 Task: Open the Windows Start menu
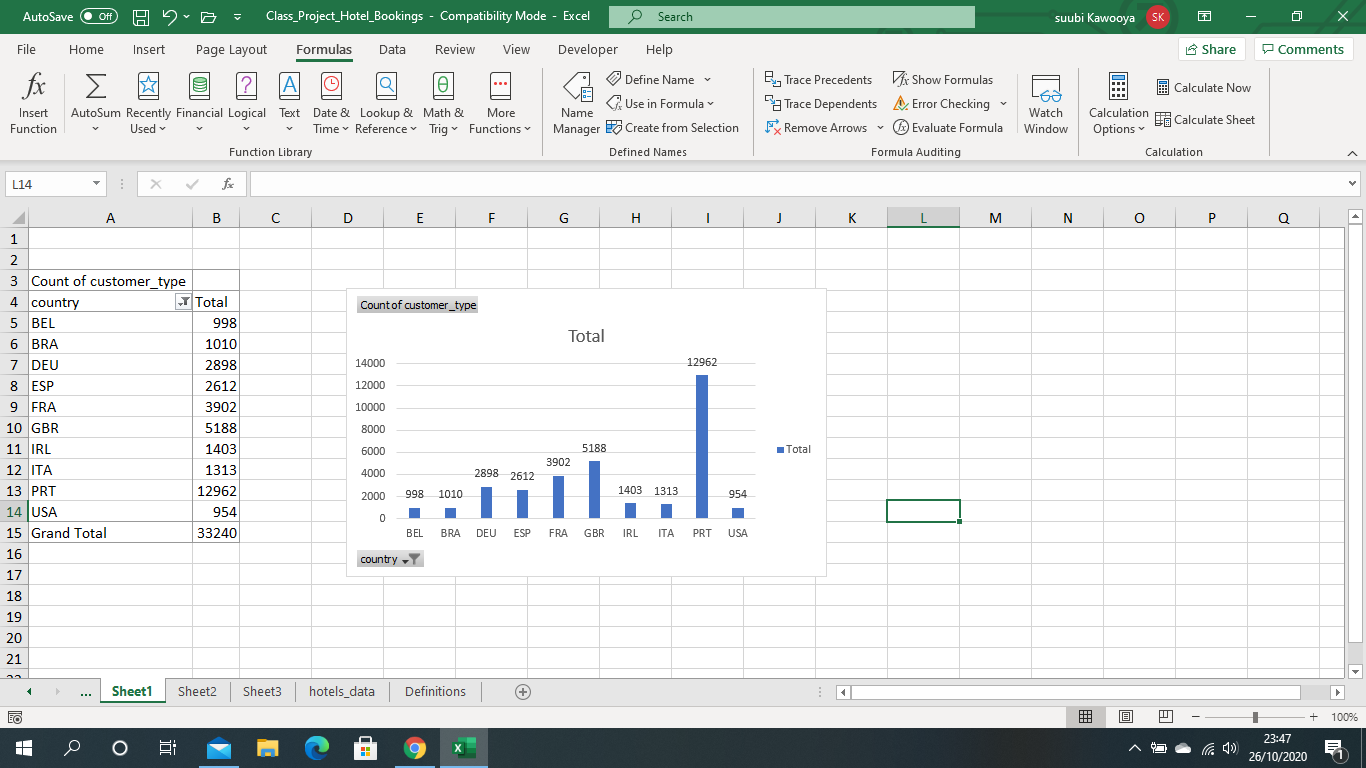(22, 748)
